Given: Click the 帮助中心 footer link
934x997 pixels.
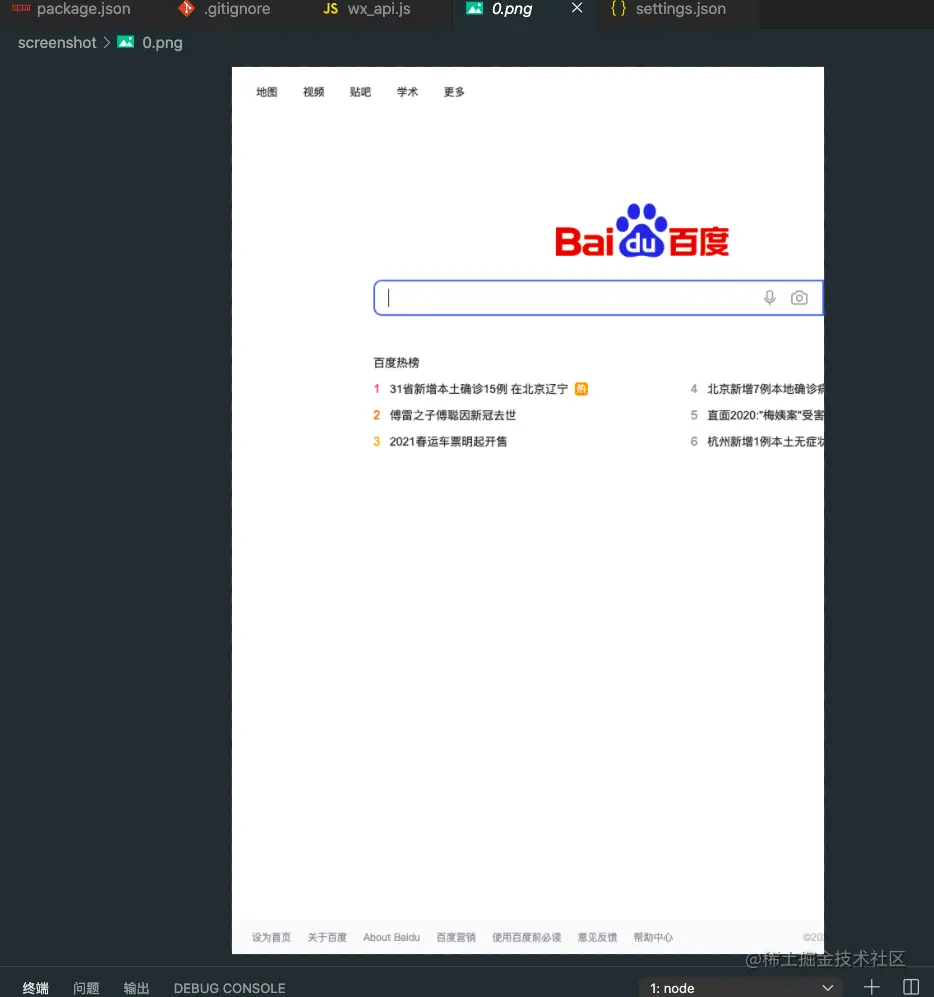Looking at the screenshot, I should (x=653, y=937).
